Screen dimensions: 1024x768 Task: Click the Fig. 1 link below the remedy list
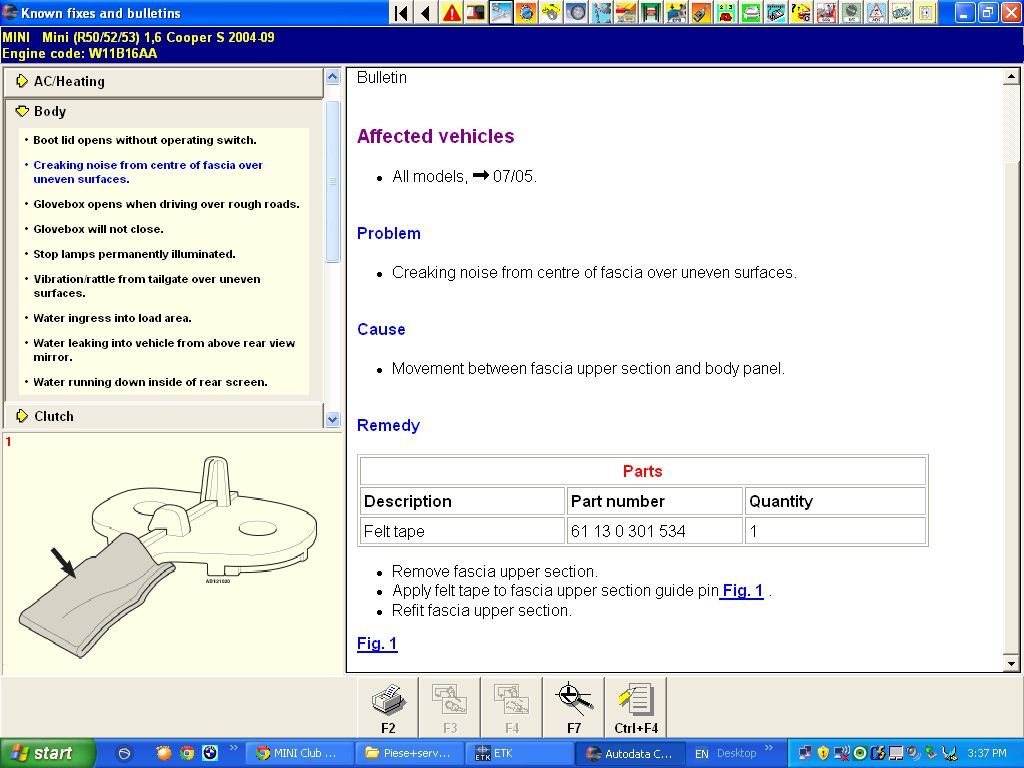click(377, 643)
